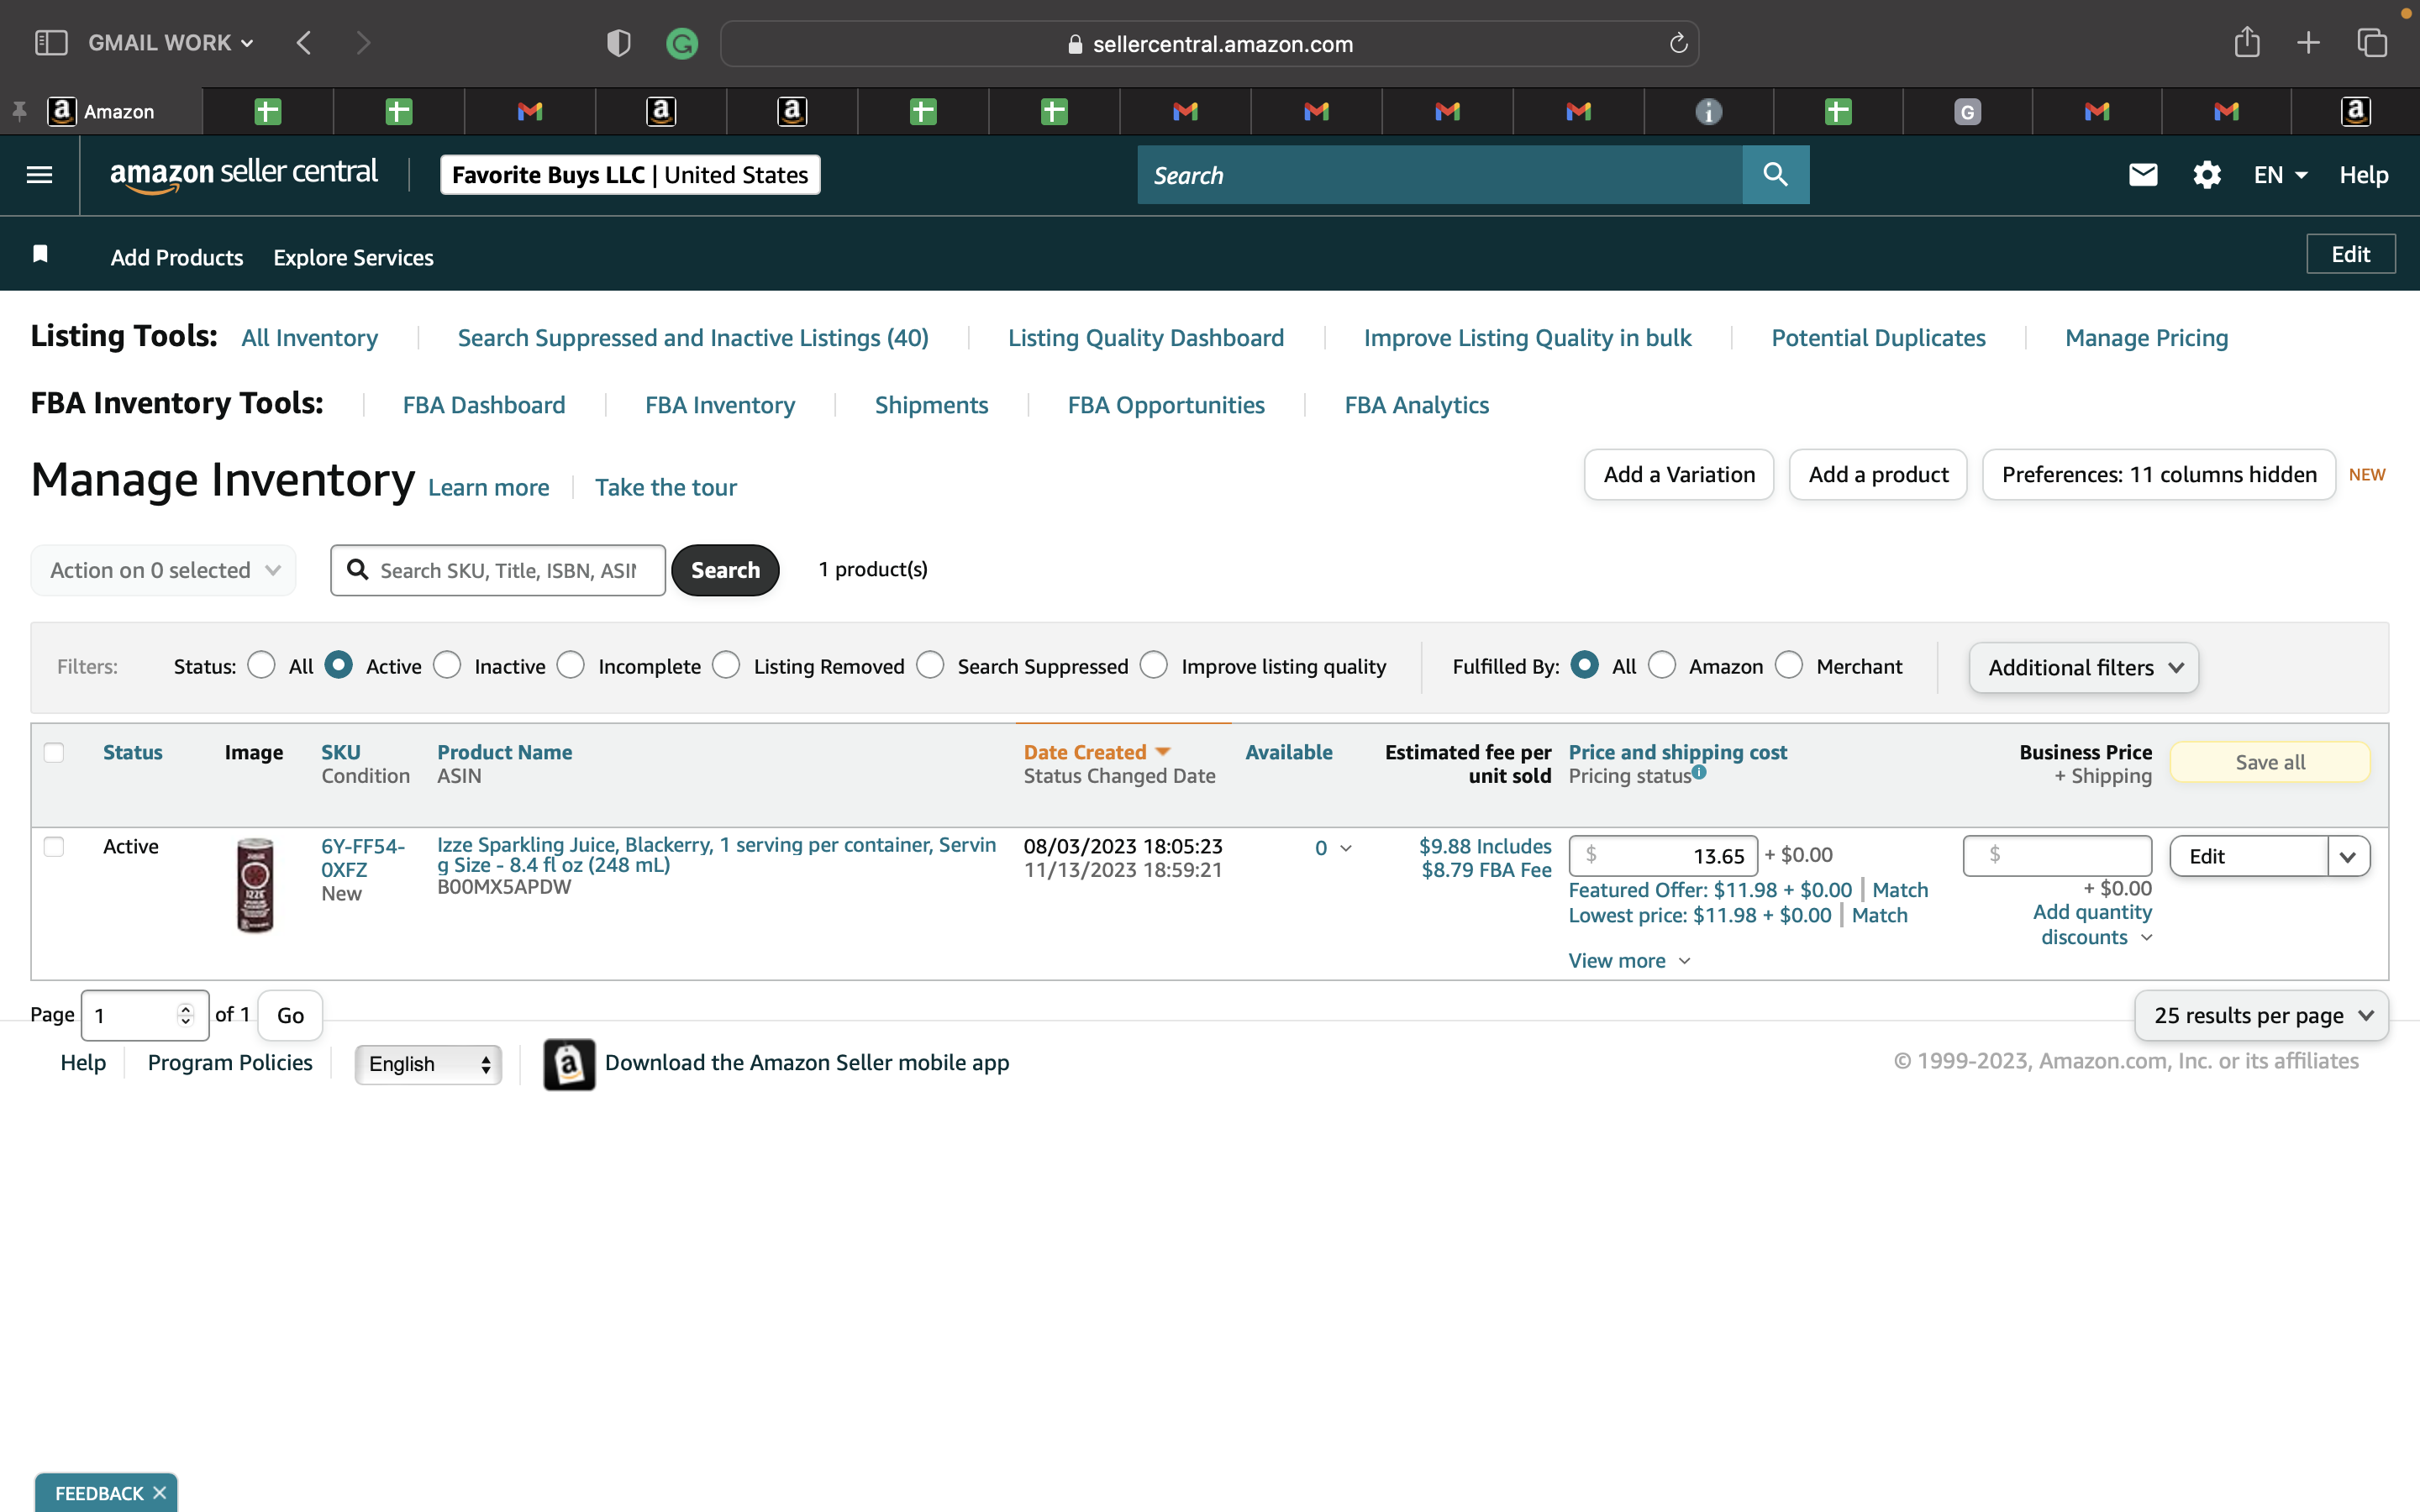This screenshot has height=1512, width=2420.
Task: Select Fulfilled By Amazon radio button
Action: pyautogui.click(x=1662, y=665)
